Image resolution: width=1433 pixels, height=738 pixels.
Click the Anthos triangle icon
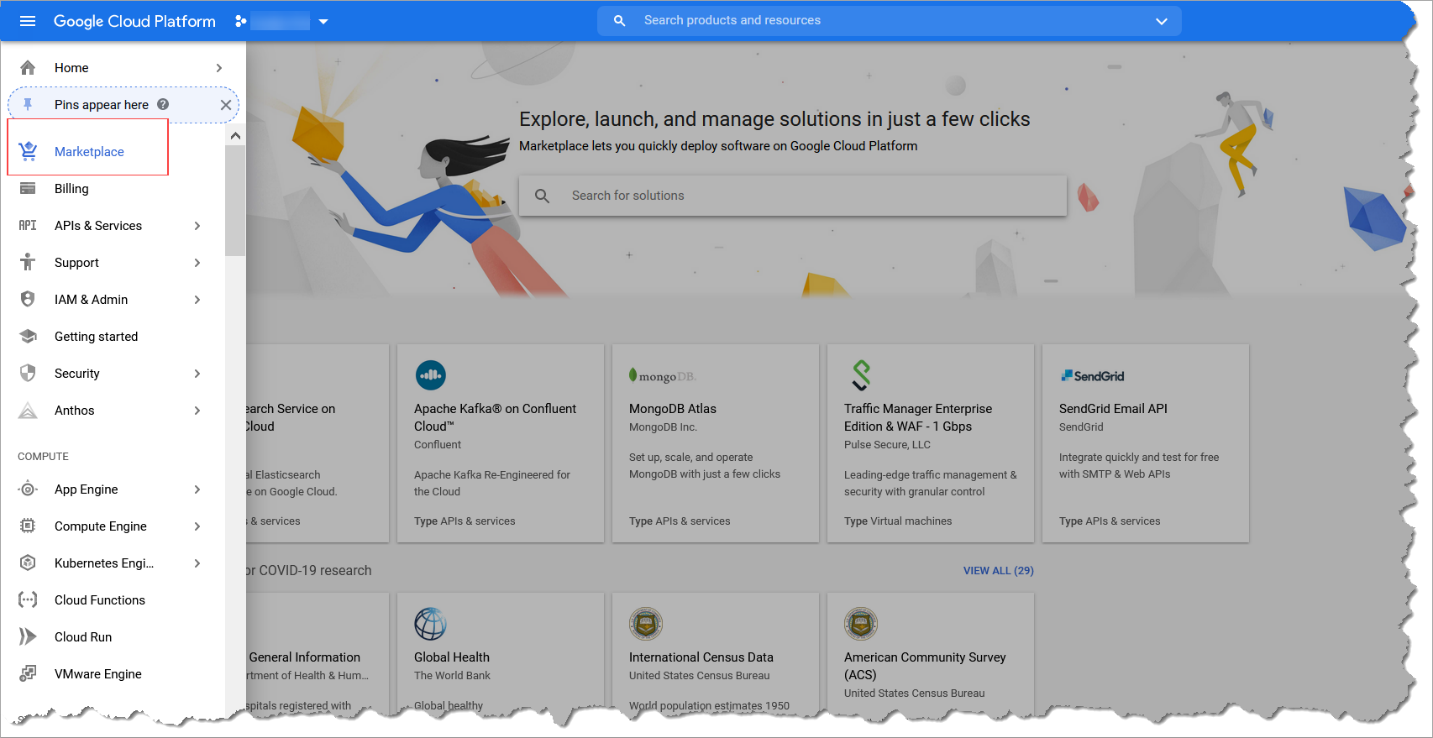click(x=28, y=411)
